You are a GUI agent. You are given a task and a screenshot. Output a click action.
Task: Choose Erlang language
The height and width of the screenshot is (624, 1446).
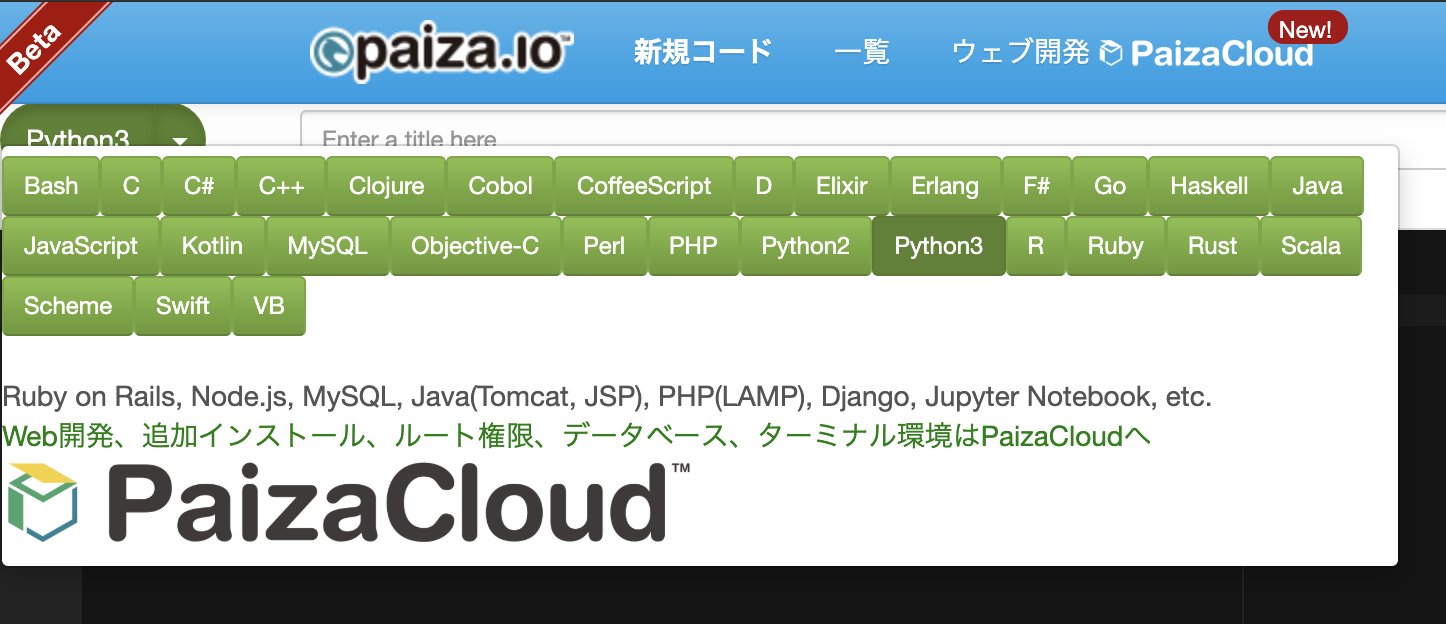[x=945, y=186]
